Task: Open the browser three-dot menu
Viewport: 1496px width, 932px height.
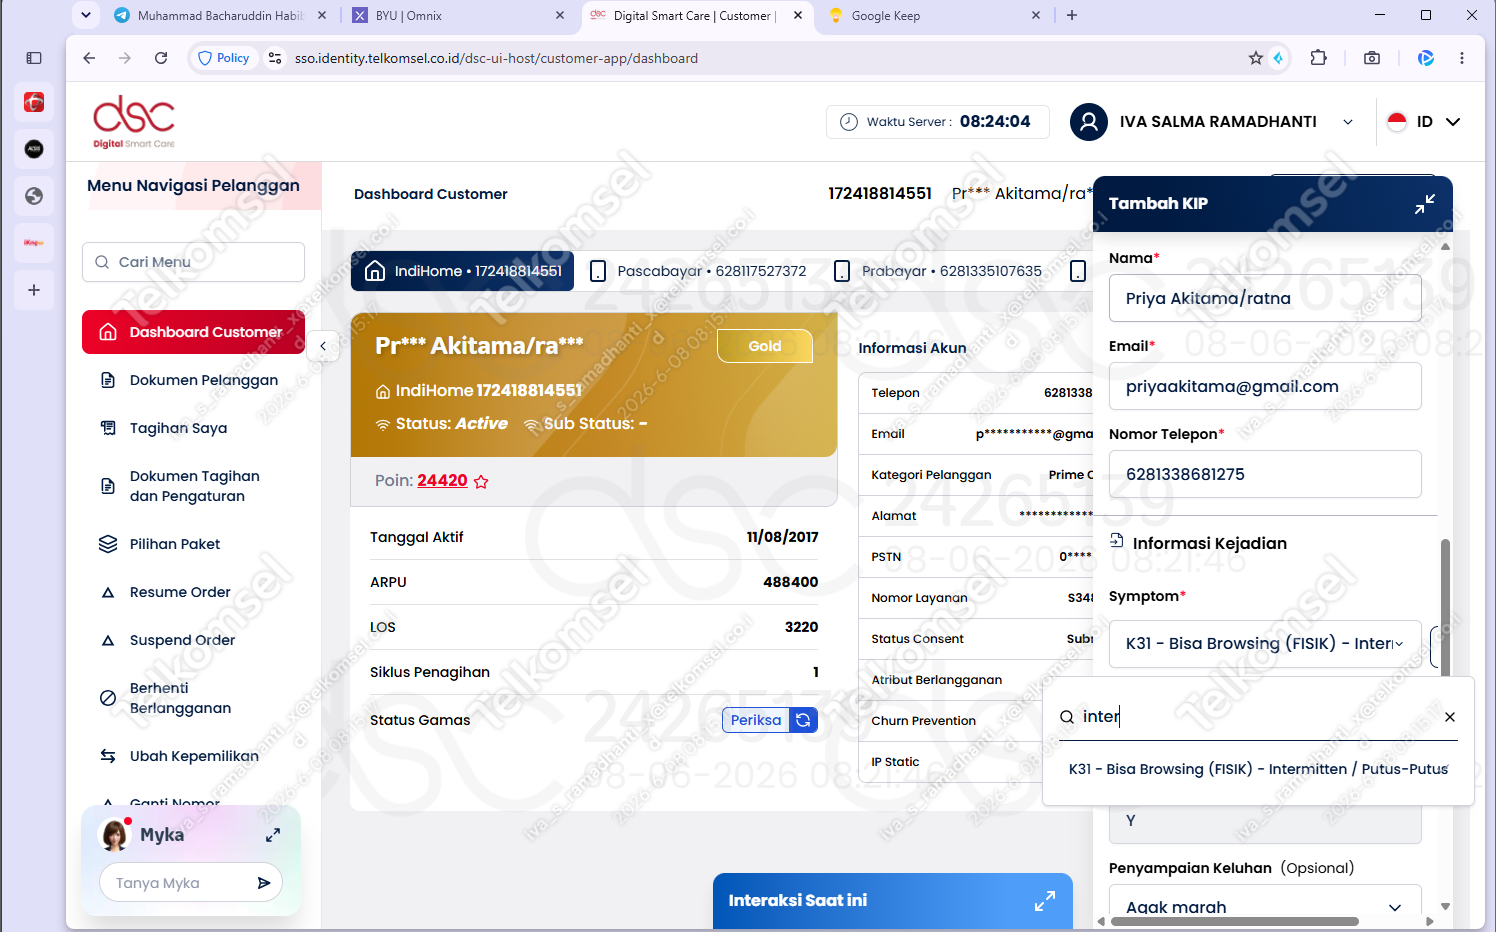Action: [1462, 58]
